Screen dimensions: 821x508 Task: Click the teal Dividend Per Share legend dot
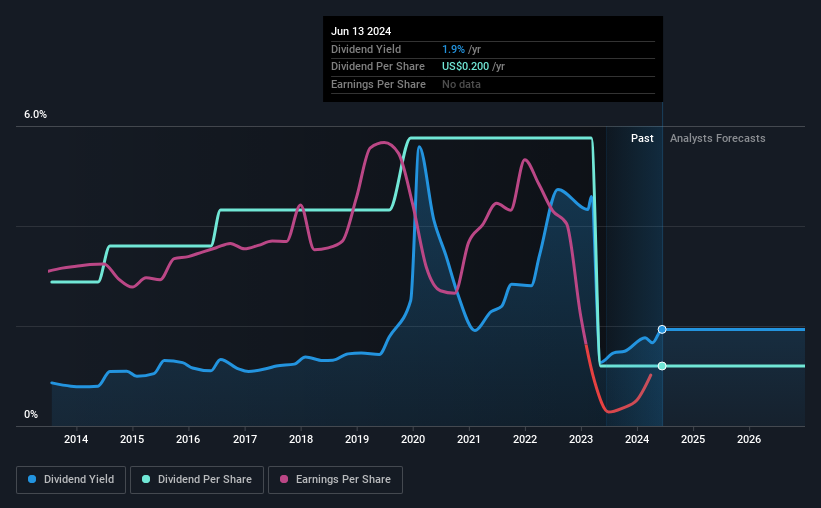(146, 479)
